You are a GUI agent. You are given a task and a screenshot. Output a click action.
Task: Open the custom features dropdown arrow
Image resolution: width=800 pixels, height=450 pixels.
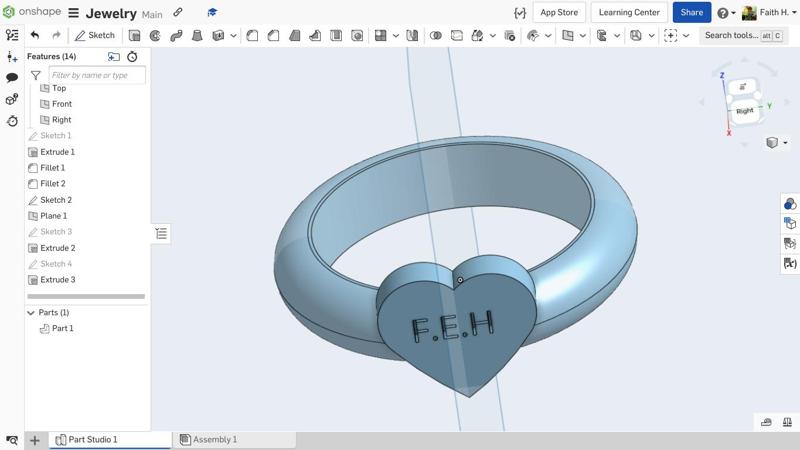coord(686,36)
